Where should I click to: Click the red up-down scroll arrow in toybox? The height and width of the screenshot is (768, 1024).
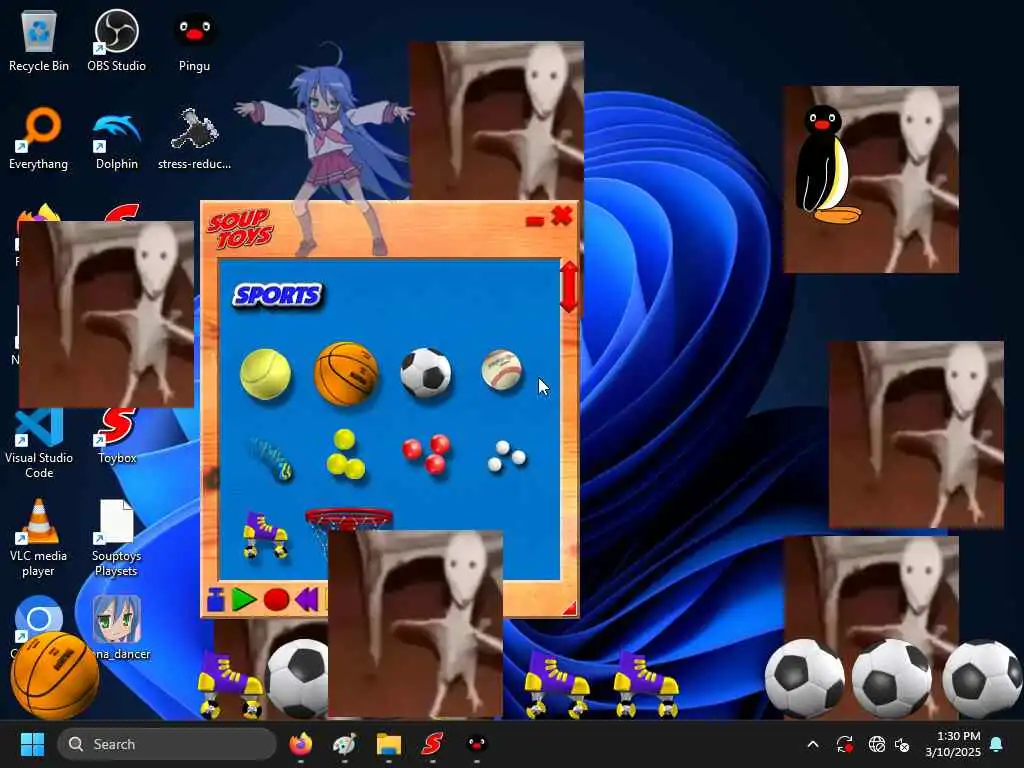[x=569, y=287]
